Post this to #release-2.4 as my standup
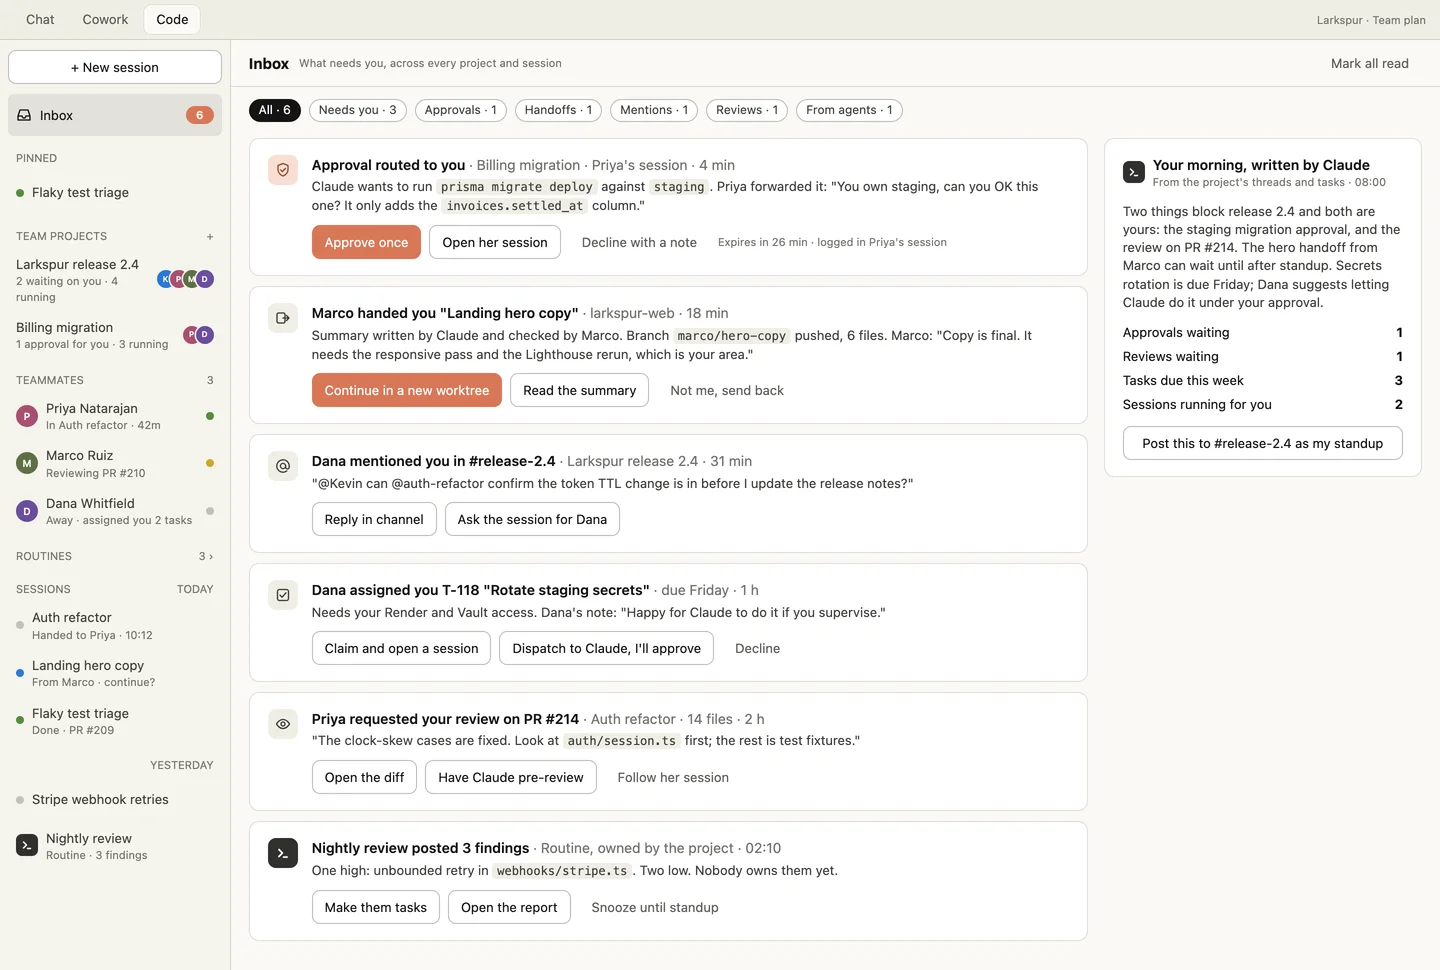 click(1263, 443)
